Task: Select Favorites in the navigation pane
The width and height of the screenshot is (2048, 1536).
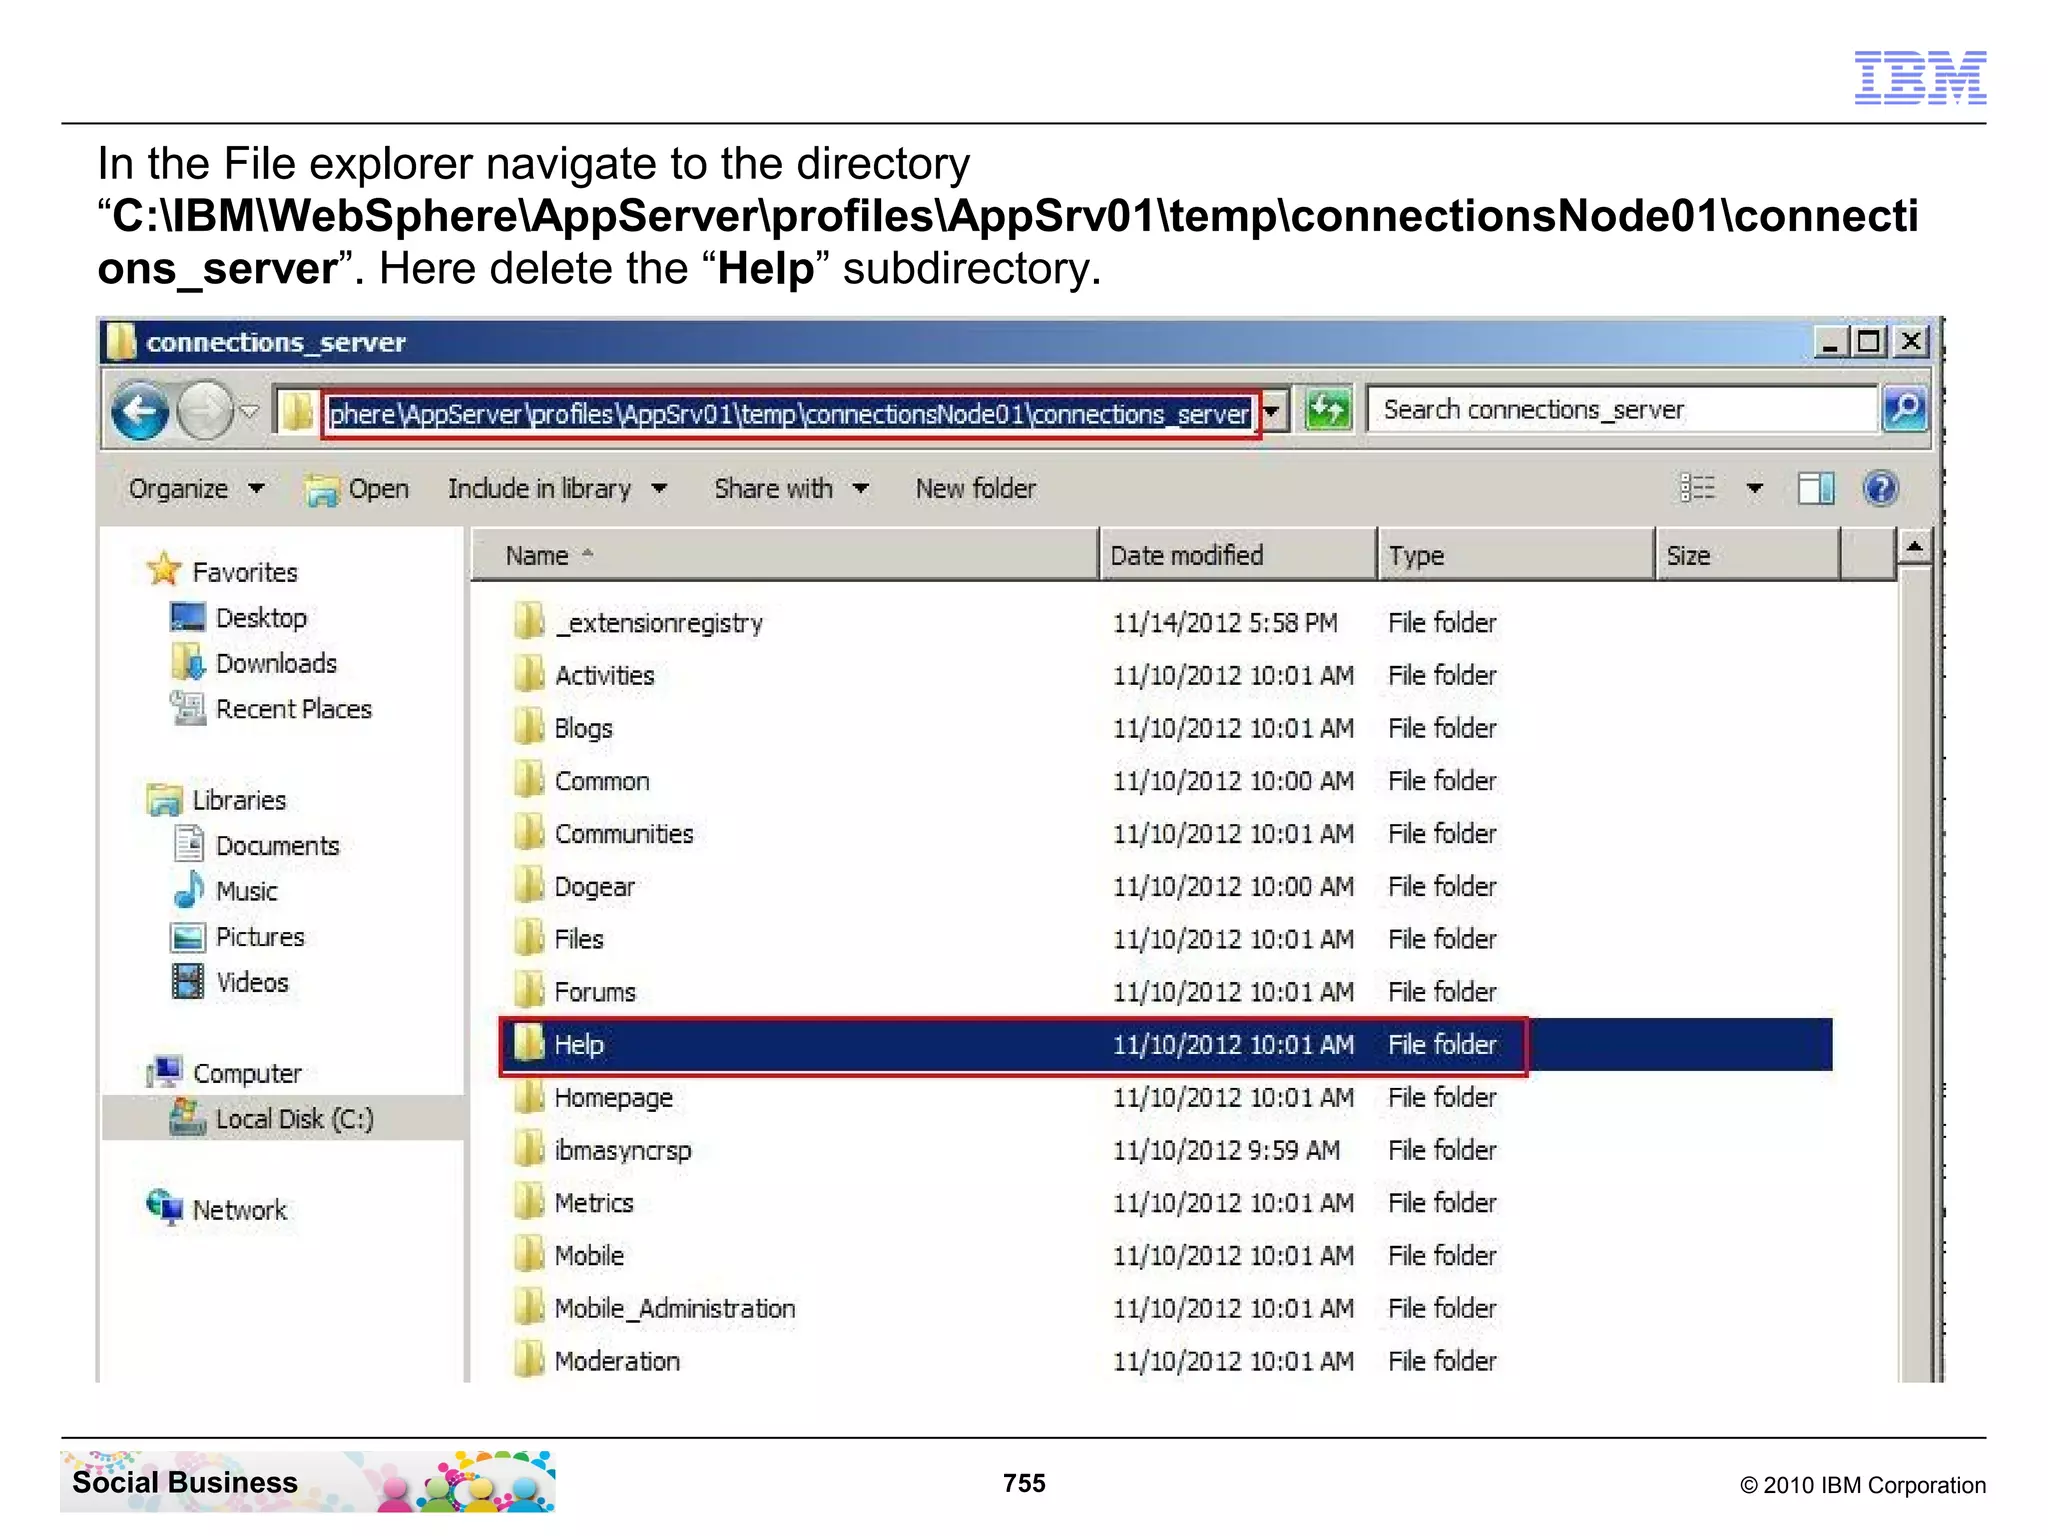Action: pyautogui.click(x=245, y=572)
